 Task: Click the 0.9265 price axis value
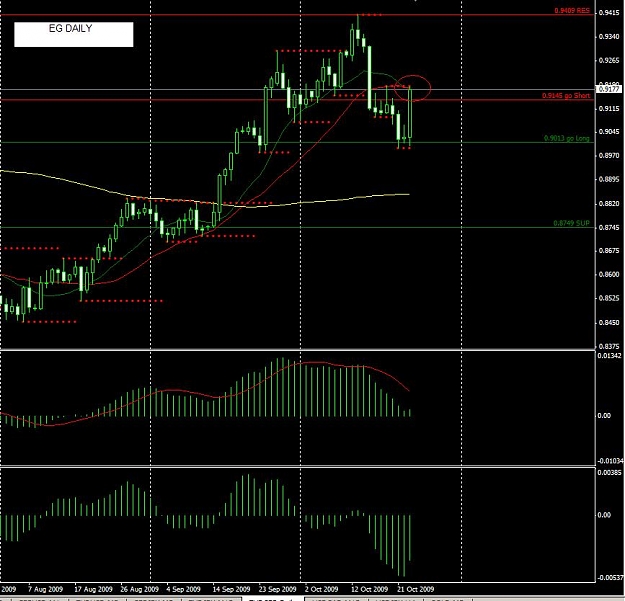click(x=609, y=61)
